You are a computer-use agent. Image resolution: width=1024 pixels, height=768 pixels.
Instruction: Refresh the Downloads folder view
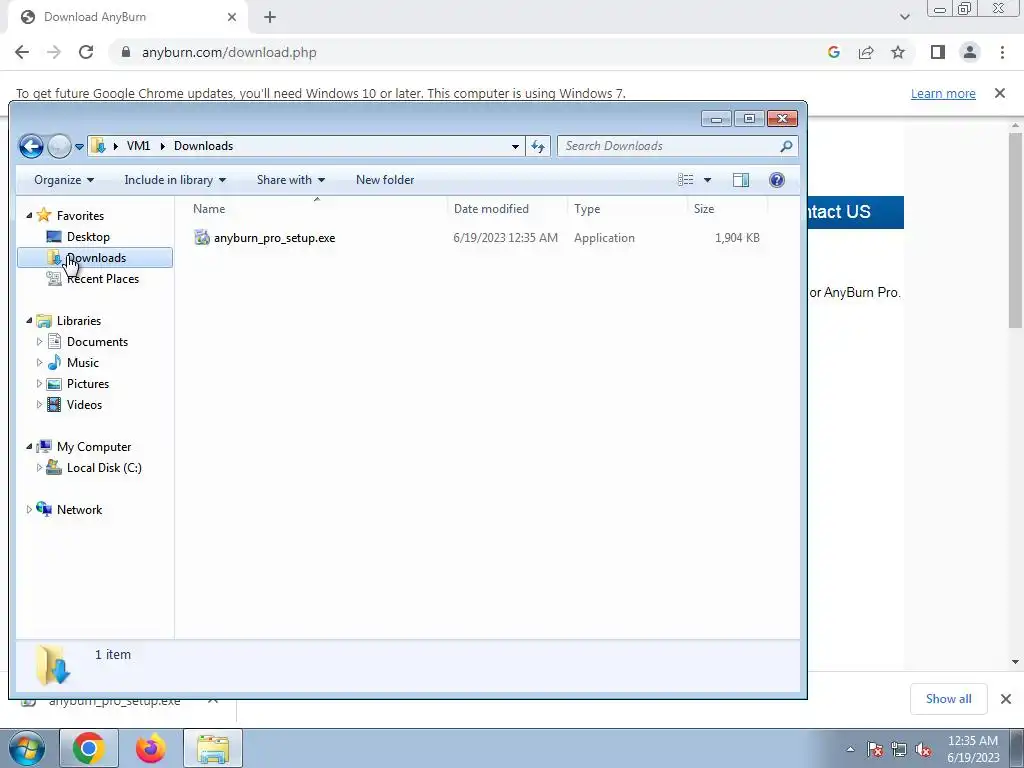(x=538, y=146)
